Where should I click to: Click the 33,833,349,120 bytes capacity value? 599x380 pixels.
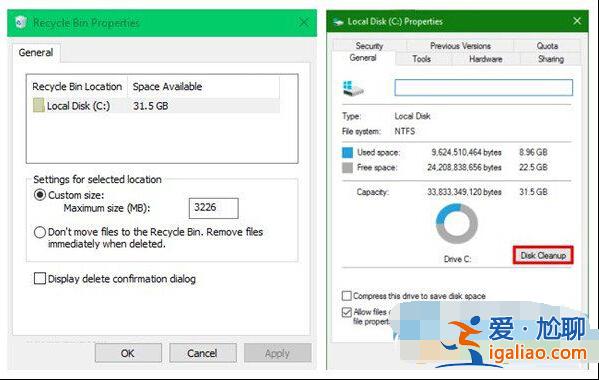pyautogui.click(x=464, y=192)
